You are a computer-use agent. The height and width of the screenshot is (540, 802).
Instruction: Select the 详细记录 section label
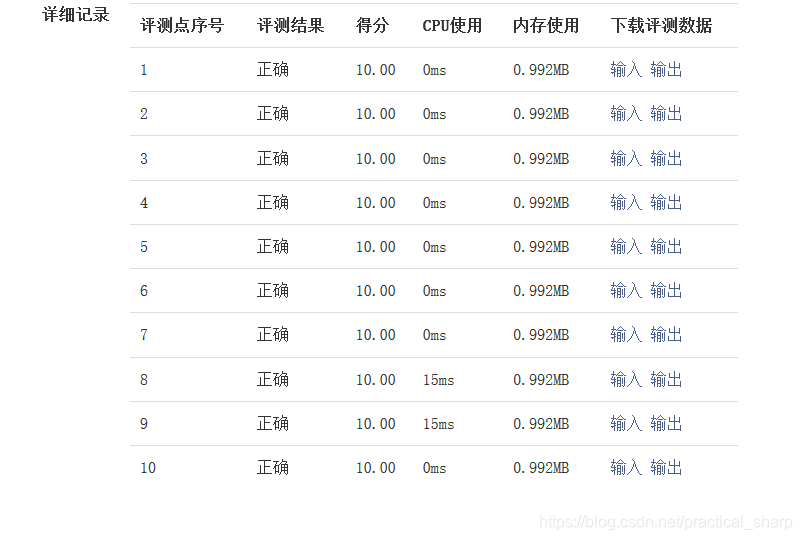tap(76, 14)
